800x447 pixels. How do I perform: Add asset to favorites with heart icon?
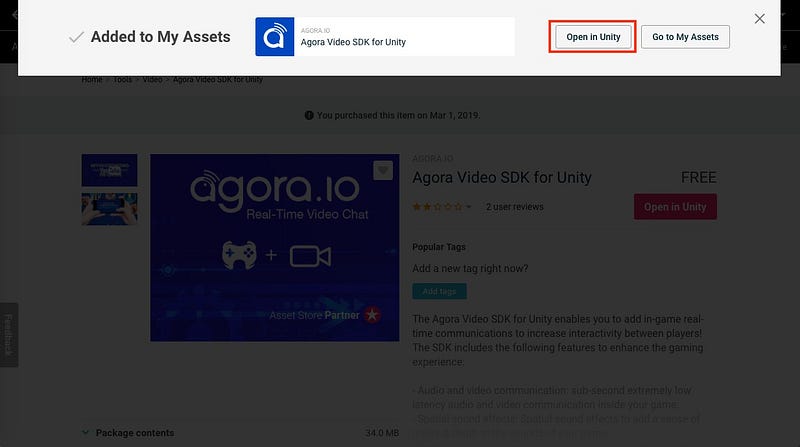(x=383, y=170)
